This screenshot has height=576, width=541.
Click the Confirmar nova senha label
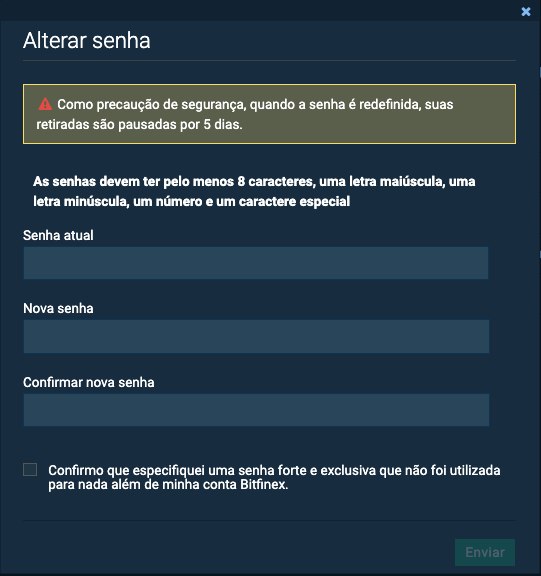[x=89, y=382]
